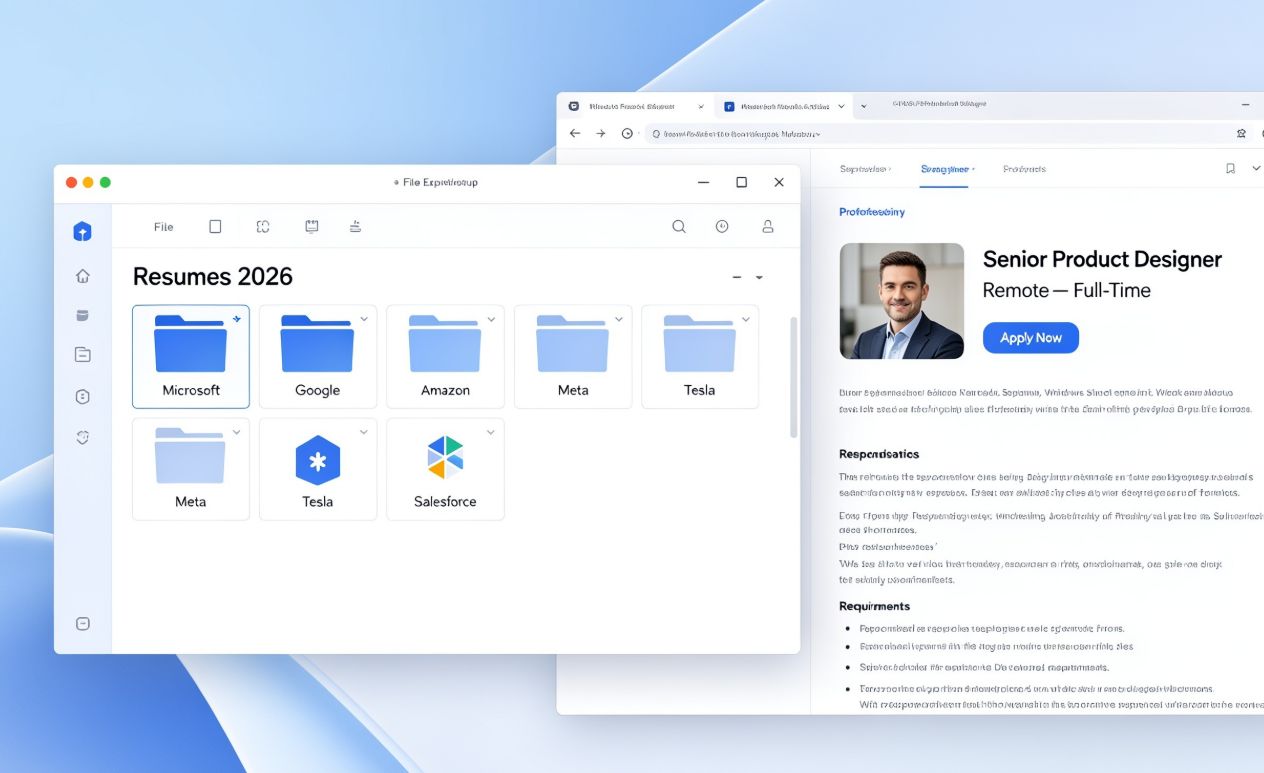Click the dash view control beside Resumes 2026

737,277
